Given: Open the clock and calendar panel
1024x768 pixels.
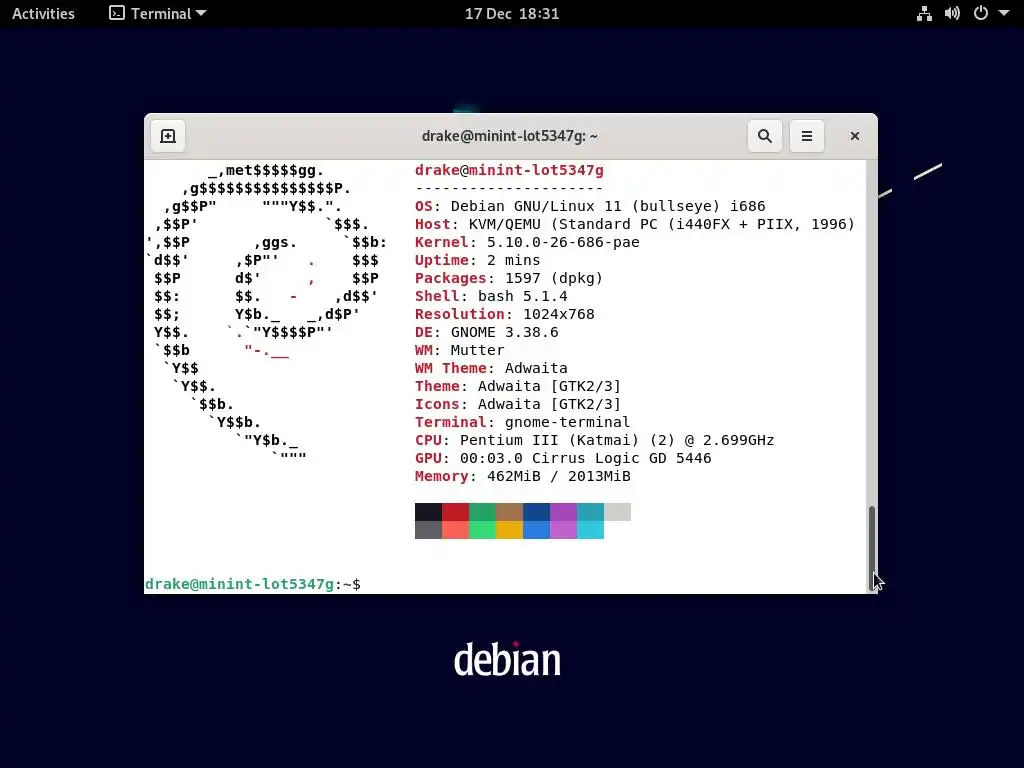Looking at the screenshot, I should tap(511, 14).
